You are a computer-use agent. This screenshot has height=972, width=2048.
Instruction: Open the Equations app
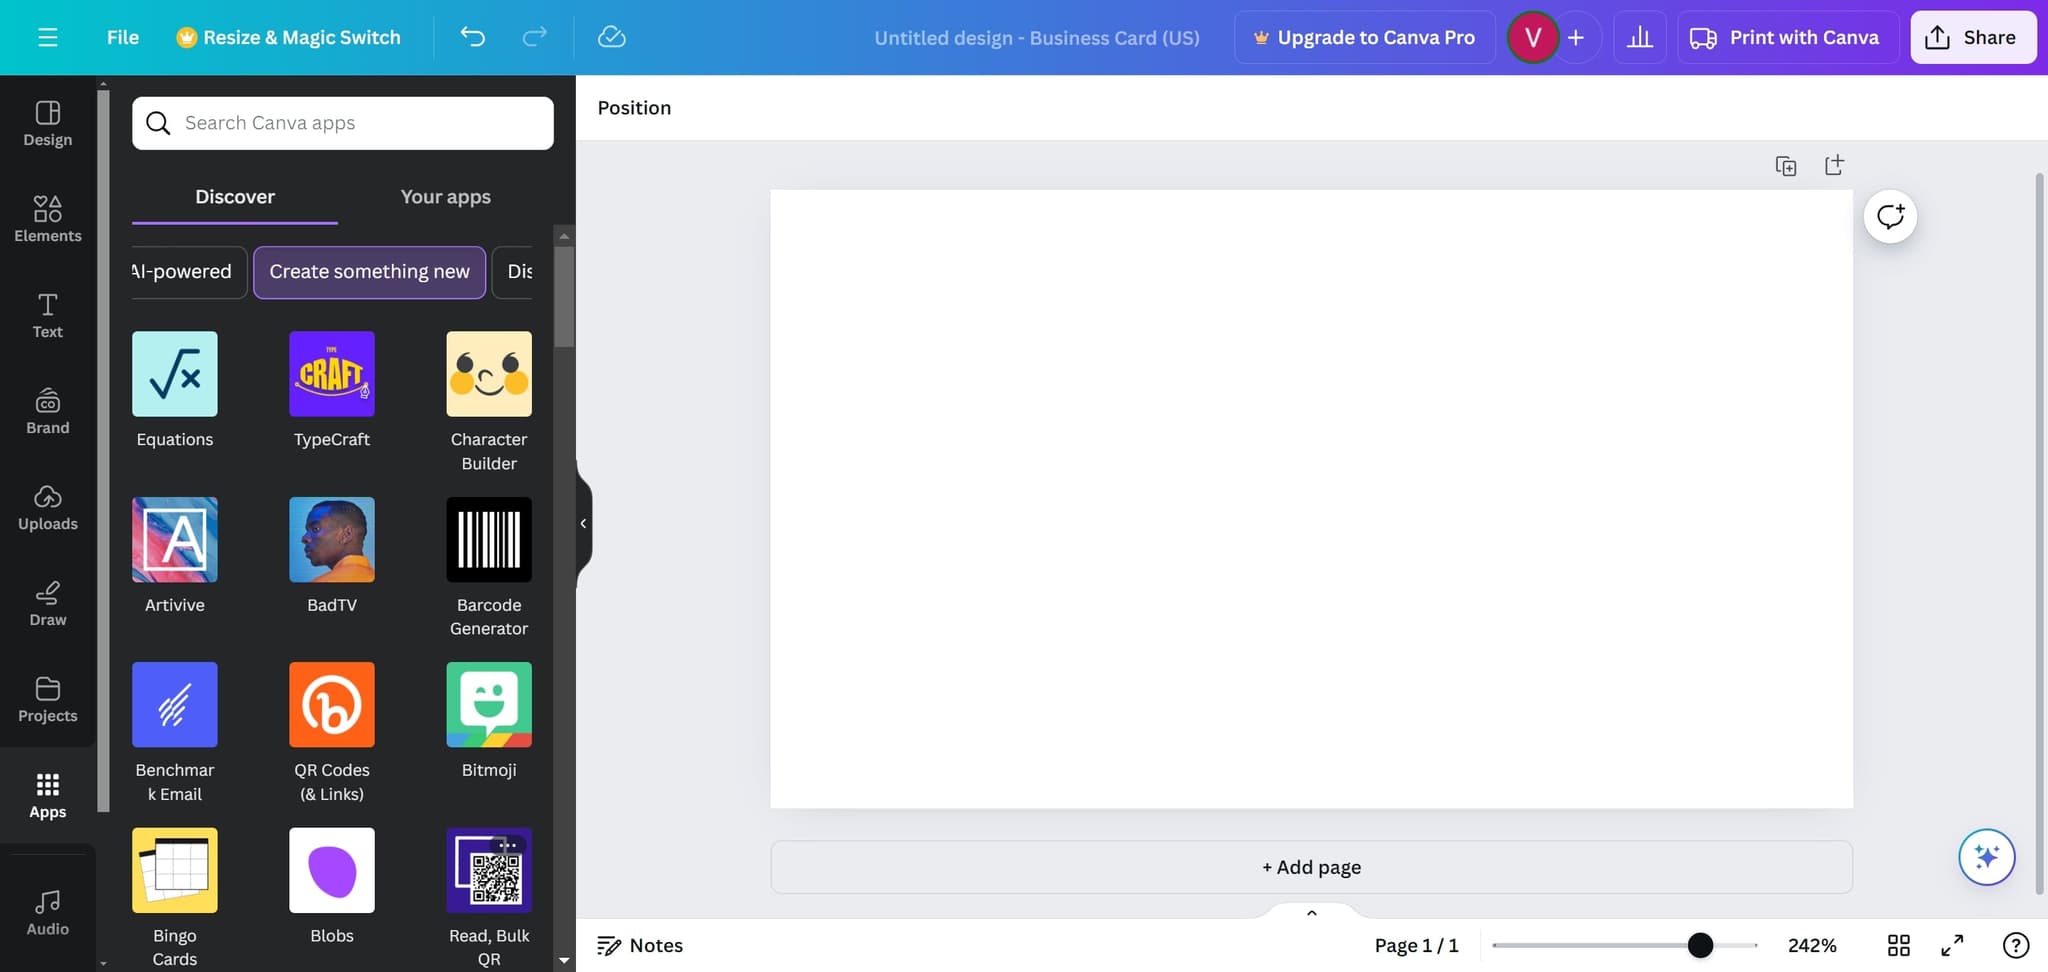coord(174,374)
